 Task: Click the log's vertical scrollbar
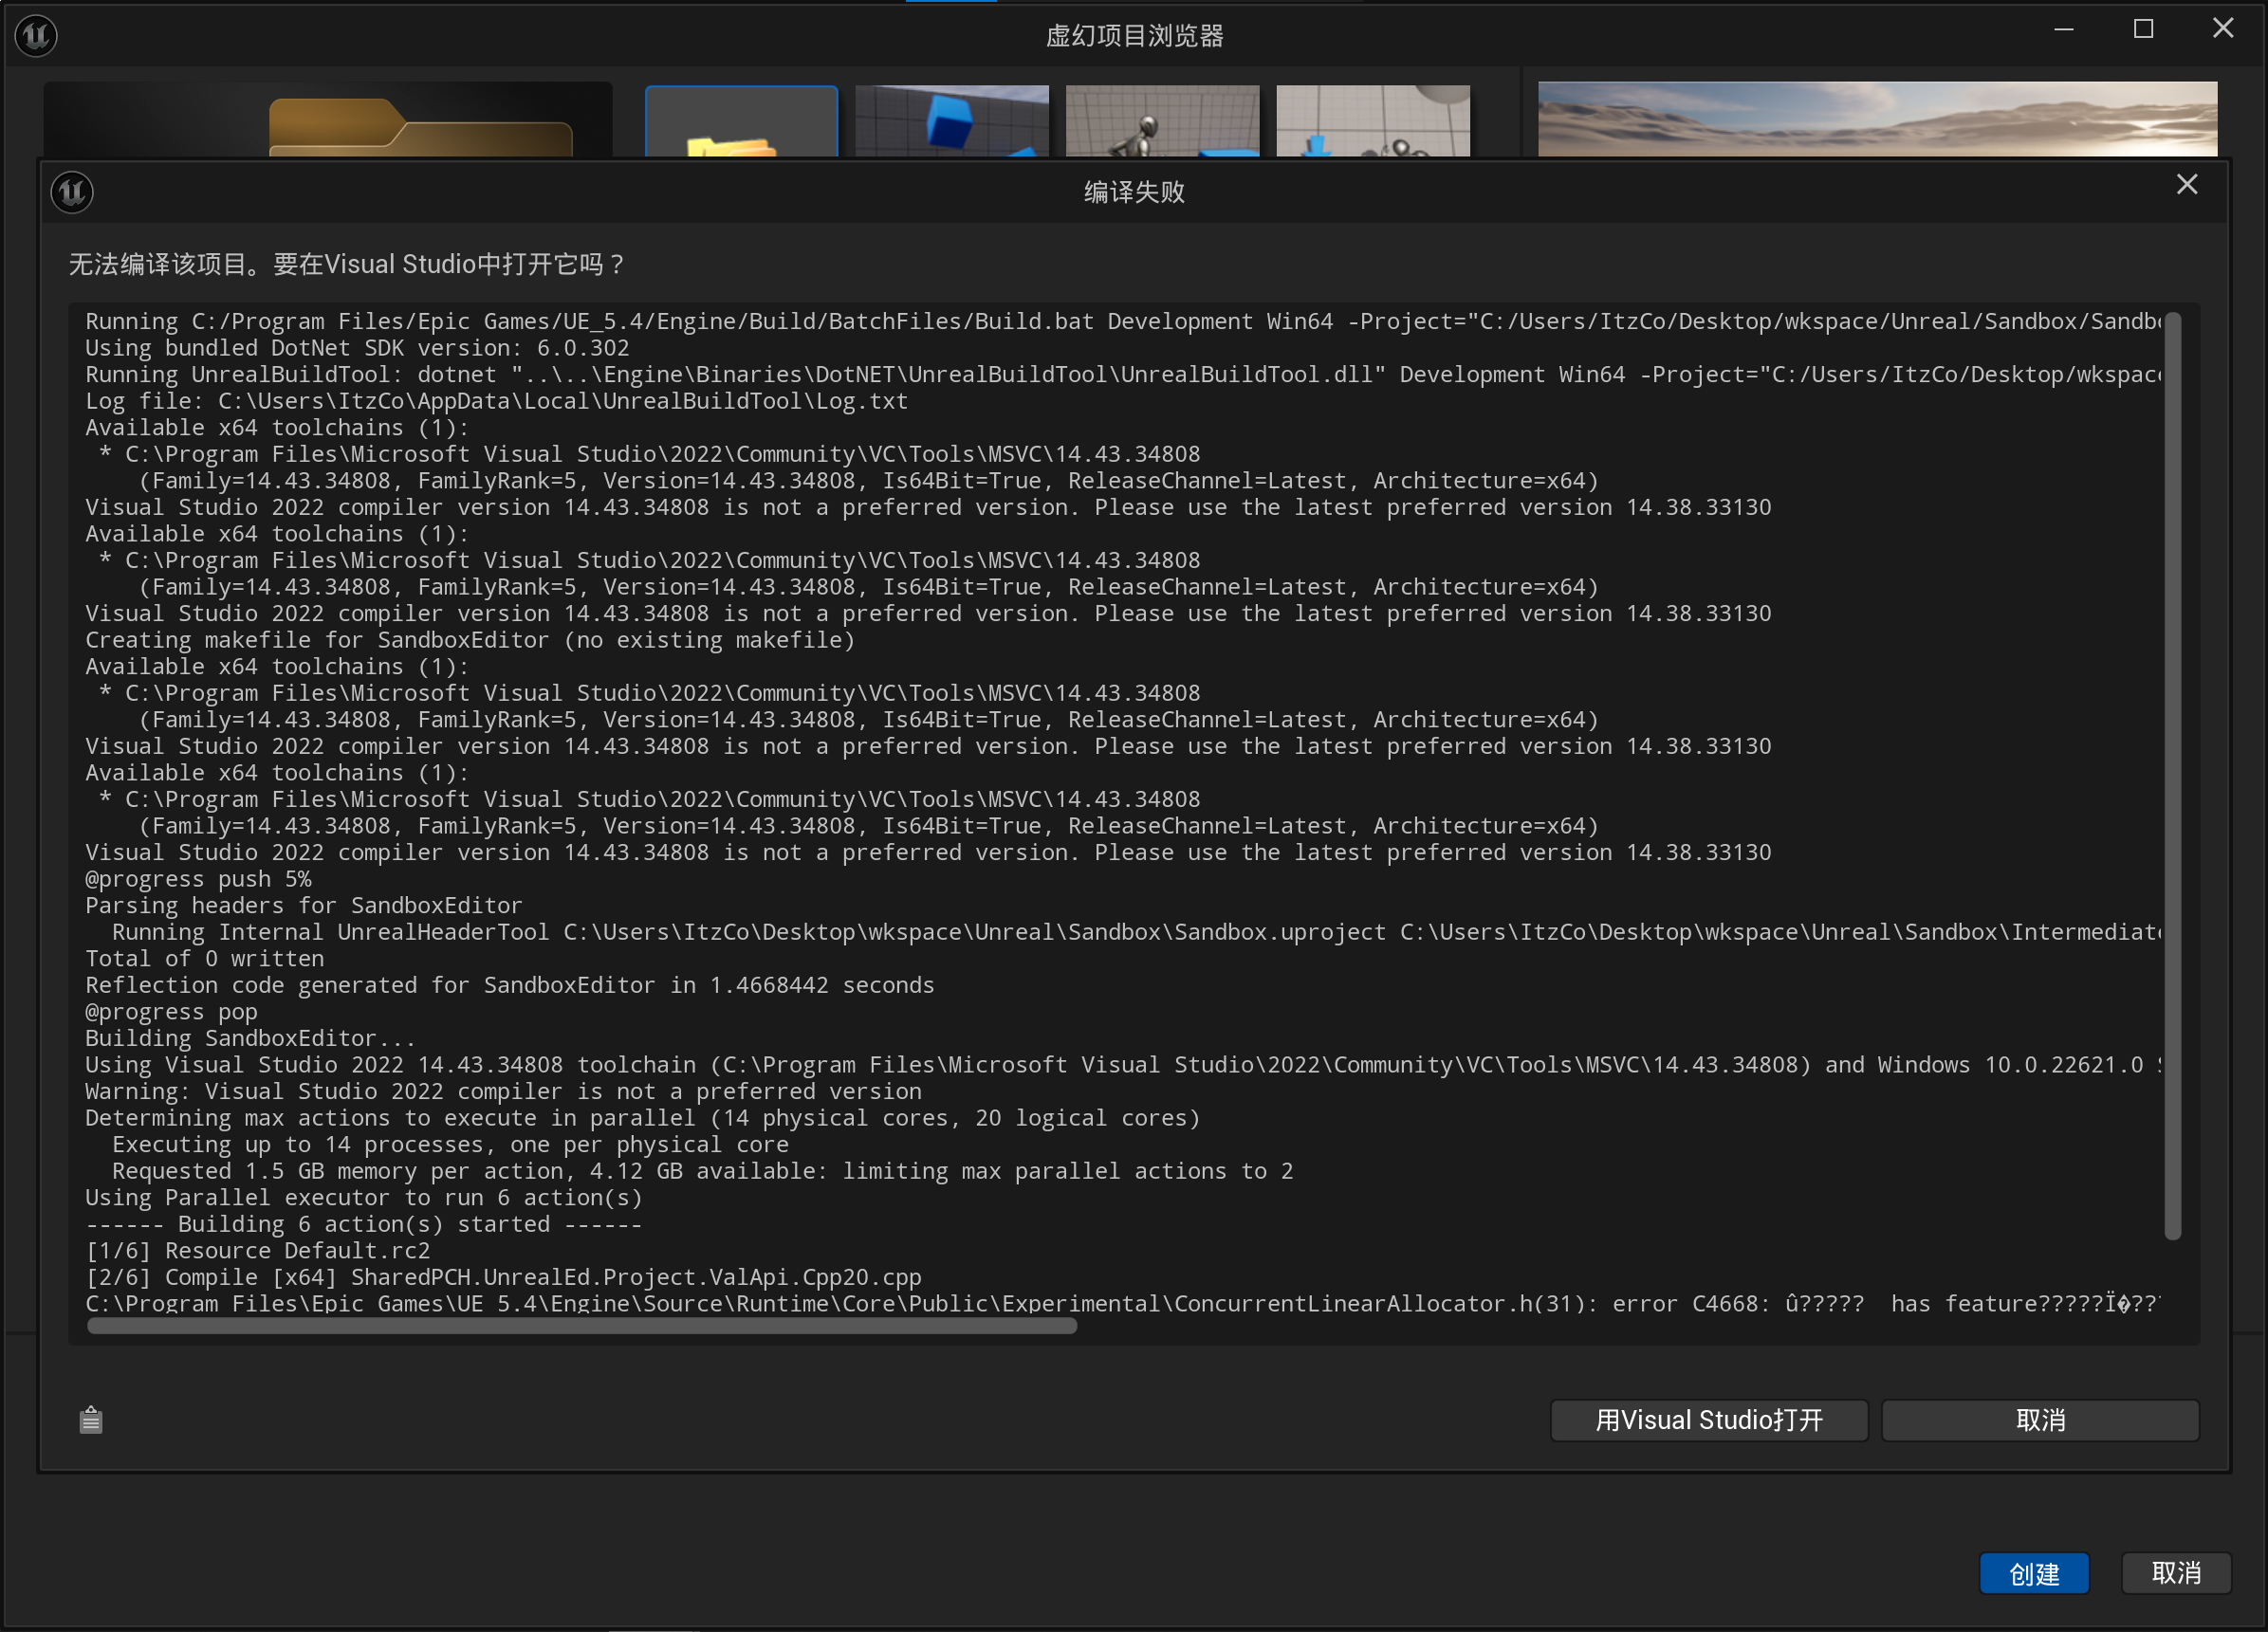[x=2172, y=775]
